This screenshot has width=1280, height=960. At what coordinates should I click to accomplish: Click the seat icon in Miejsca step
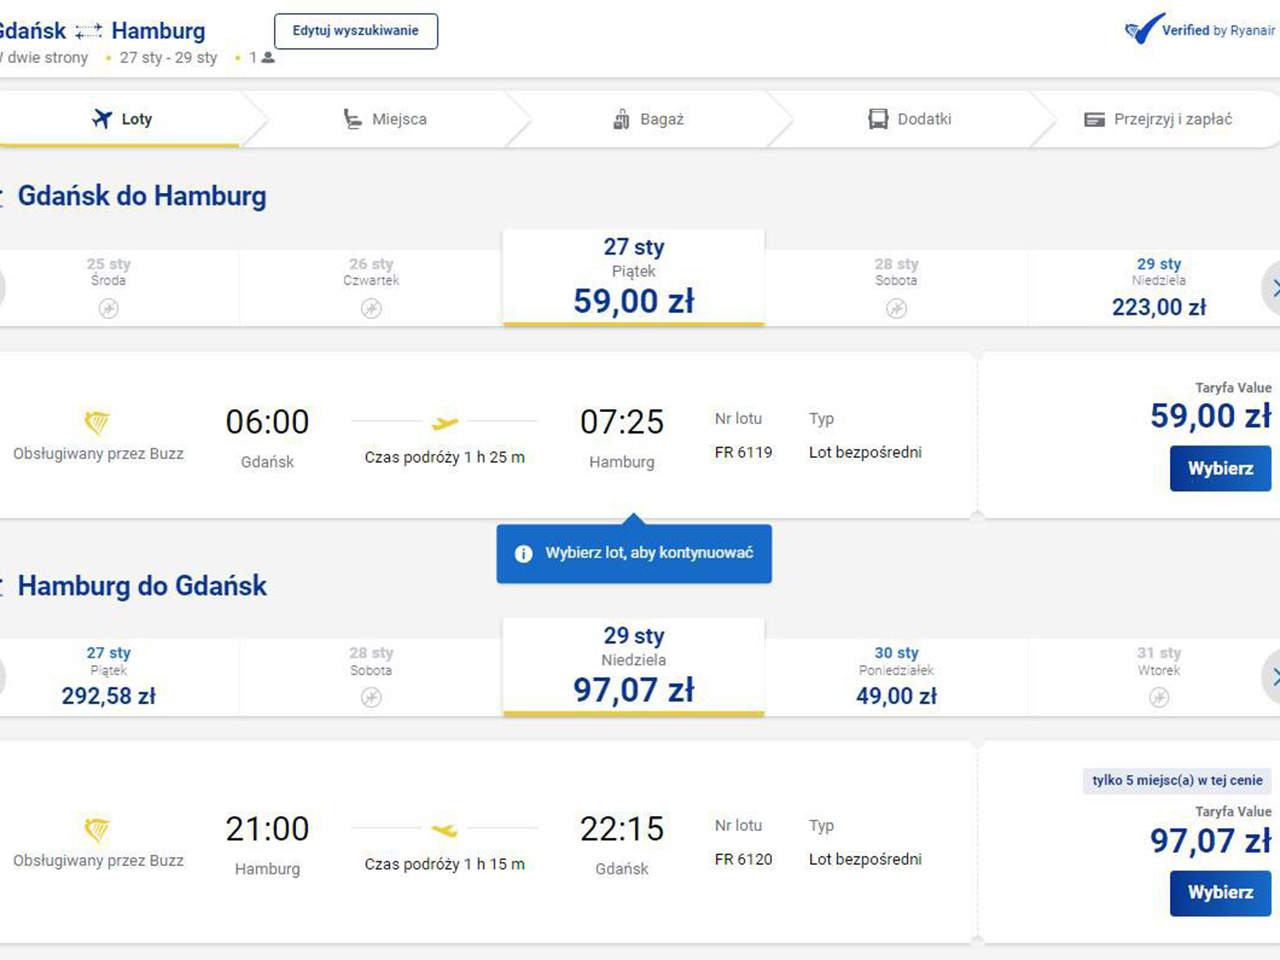coord(352,120)
